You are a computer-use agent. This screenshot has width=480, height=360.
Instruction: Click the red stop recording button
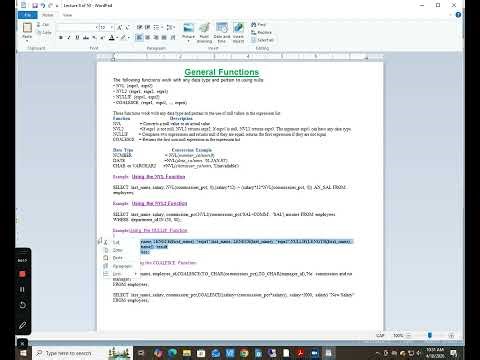coord(22,274)
